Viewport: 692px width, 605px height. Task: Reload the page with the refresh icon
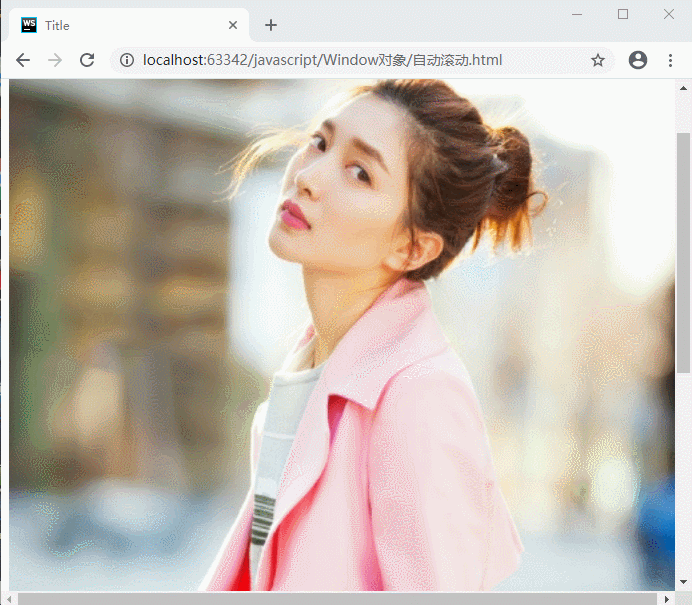click(87, 60)
